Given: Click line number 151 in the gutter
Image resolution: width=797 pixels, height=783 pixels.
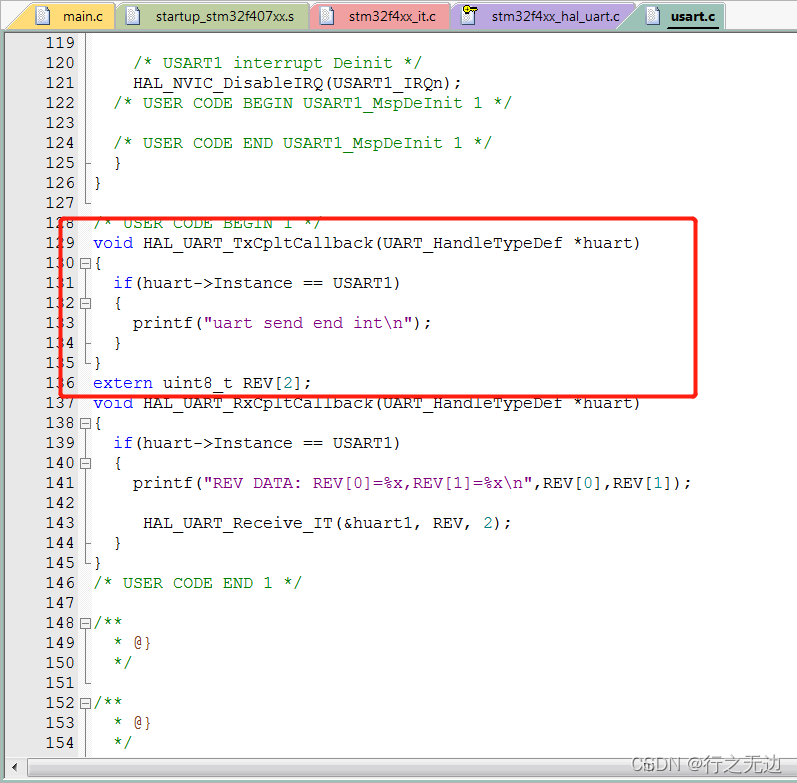Looking at the screenshot, I should [60, 683].
